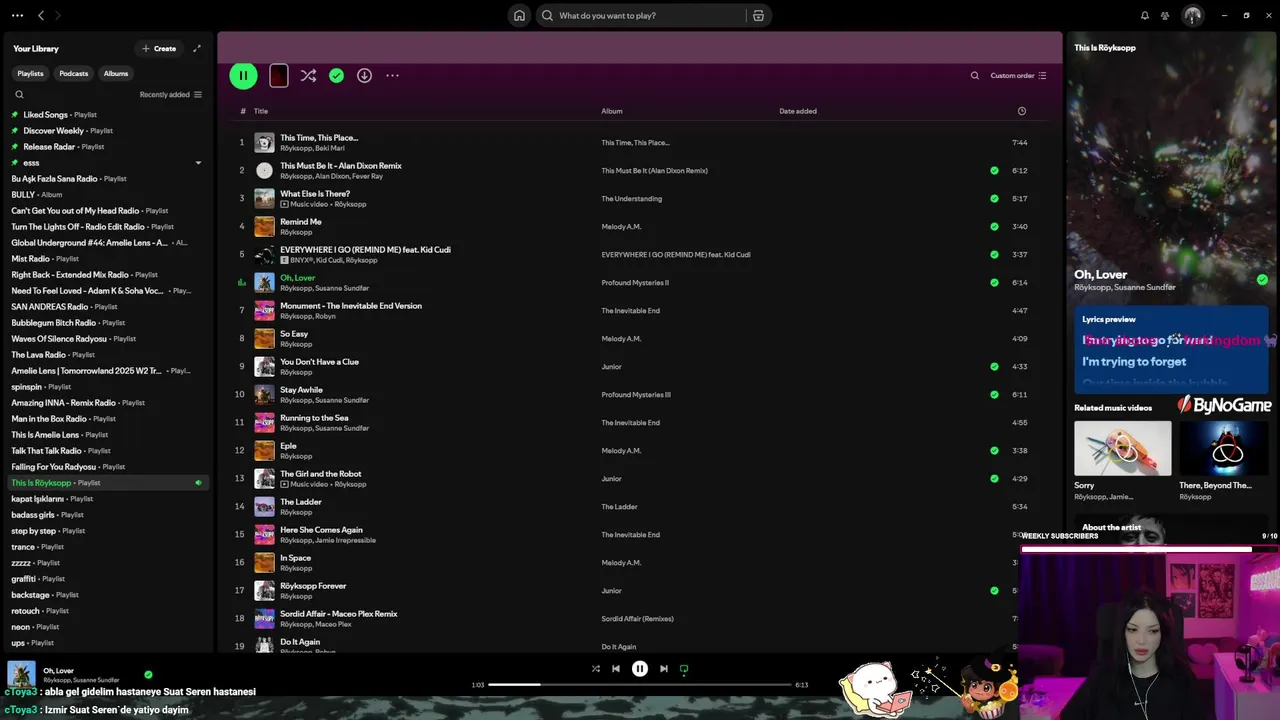Image resolution: width=1280 pixels, height=720 pixels.
Task: Open Friend Activity icon in top bar
Action: pos(1165,15)
